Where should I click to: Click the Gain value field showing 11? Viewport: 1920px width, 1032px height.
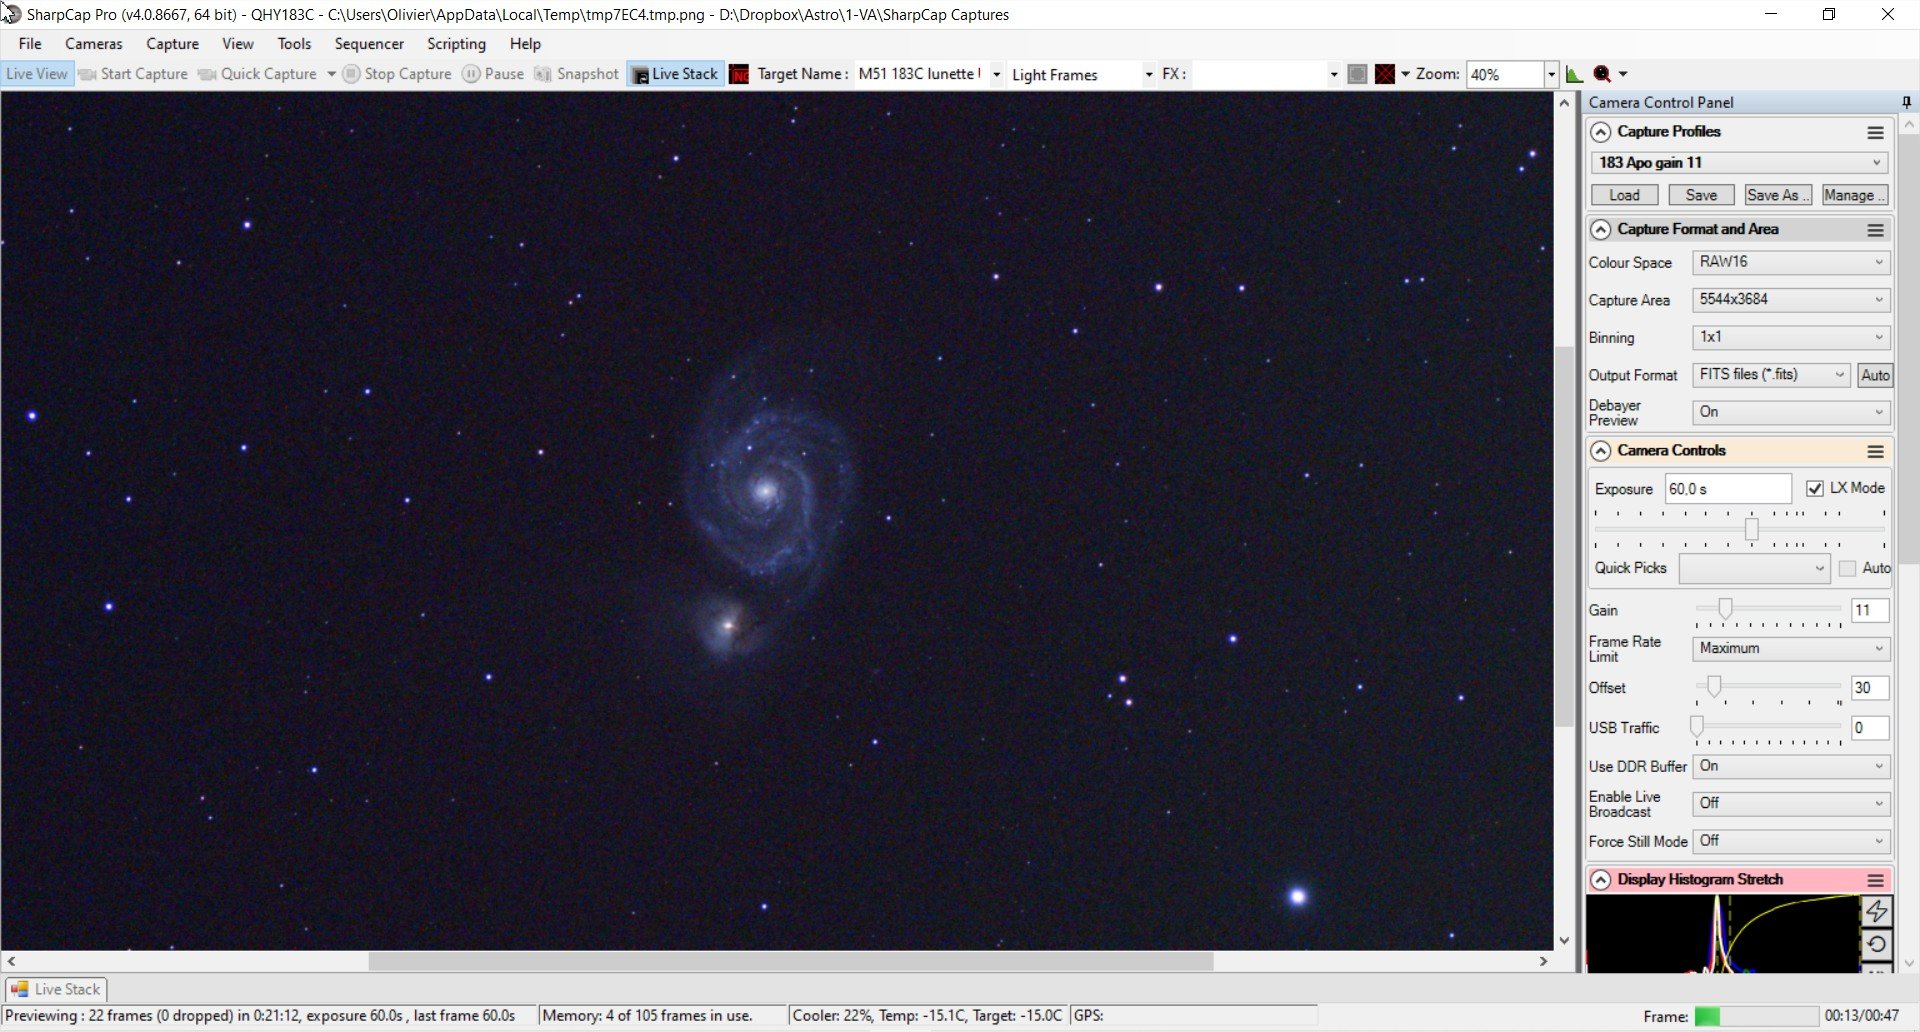click(1869, 610)
